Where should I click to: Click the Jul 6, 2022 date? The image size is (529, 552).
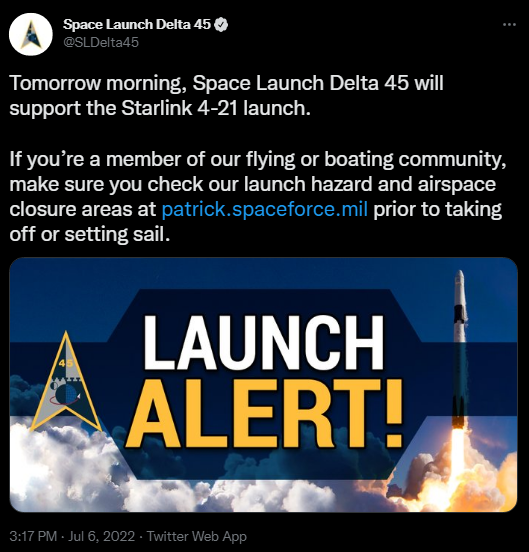[x=102, y=536]
